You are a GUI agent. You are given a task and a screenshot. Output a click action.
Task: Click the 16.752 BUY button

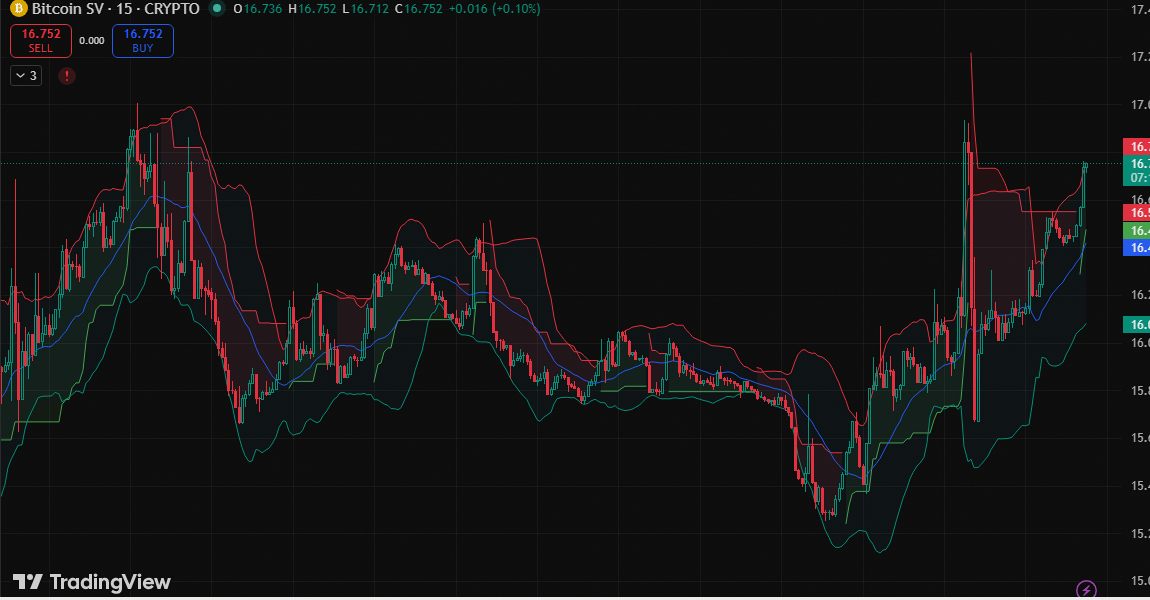pos(143,40)
